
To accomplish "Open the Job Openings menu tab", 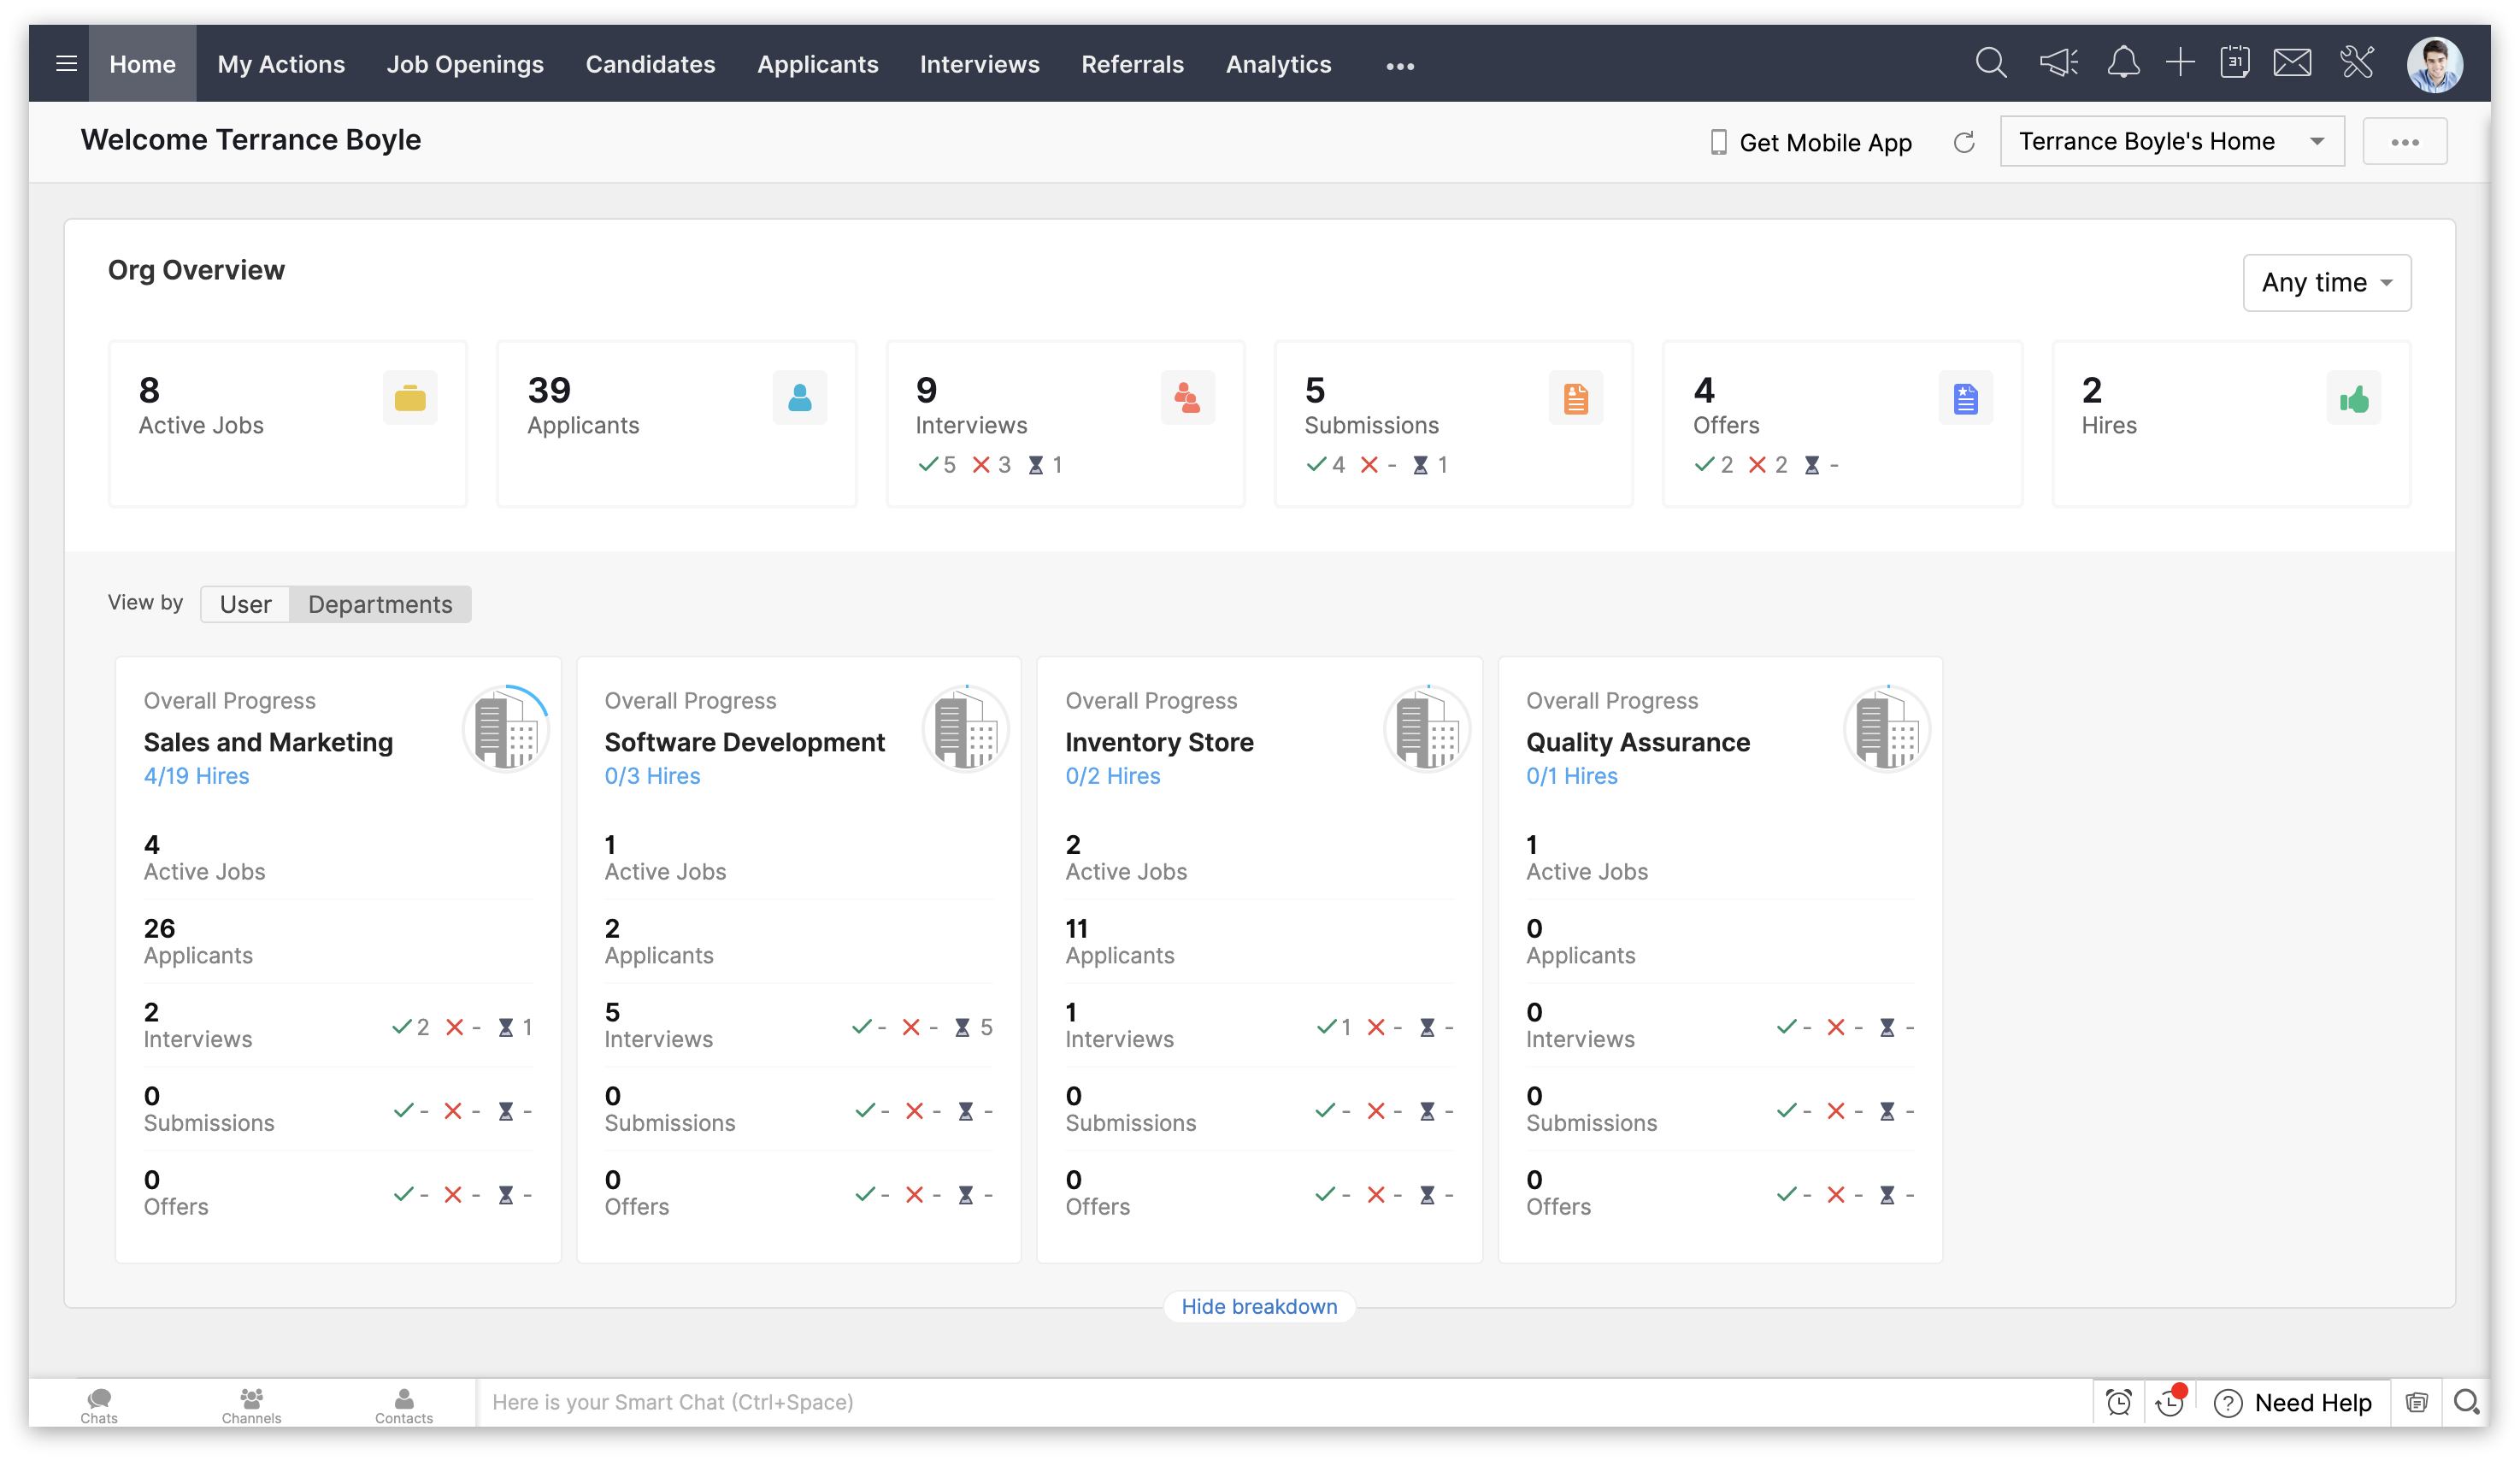I will [464, 64].
